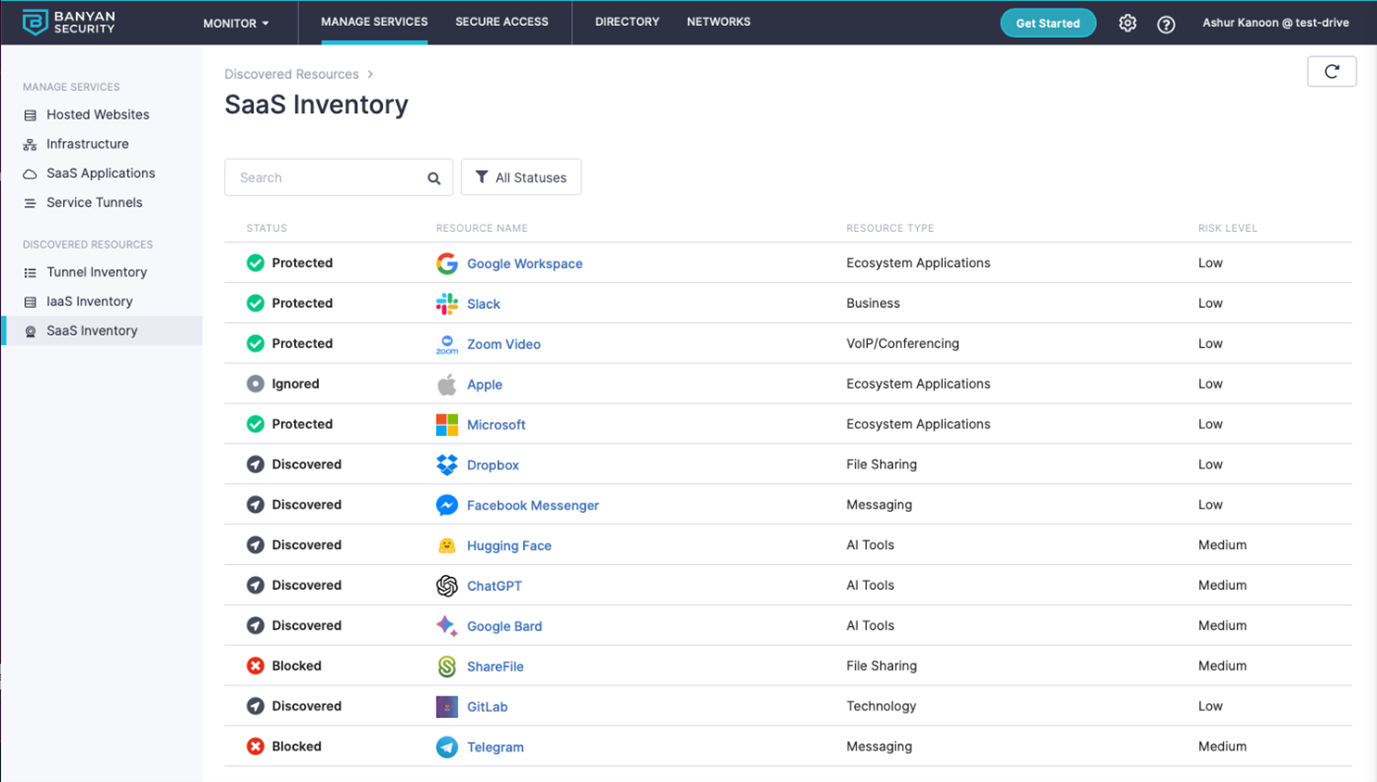The height and width of the screenshot is (782, 1377).
Task: Click the Get Started button
Action: pos(1048,23)
